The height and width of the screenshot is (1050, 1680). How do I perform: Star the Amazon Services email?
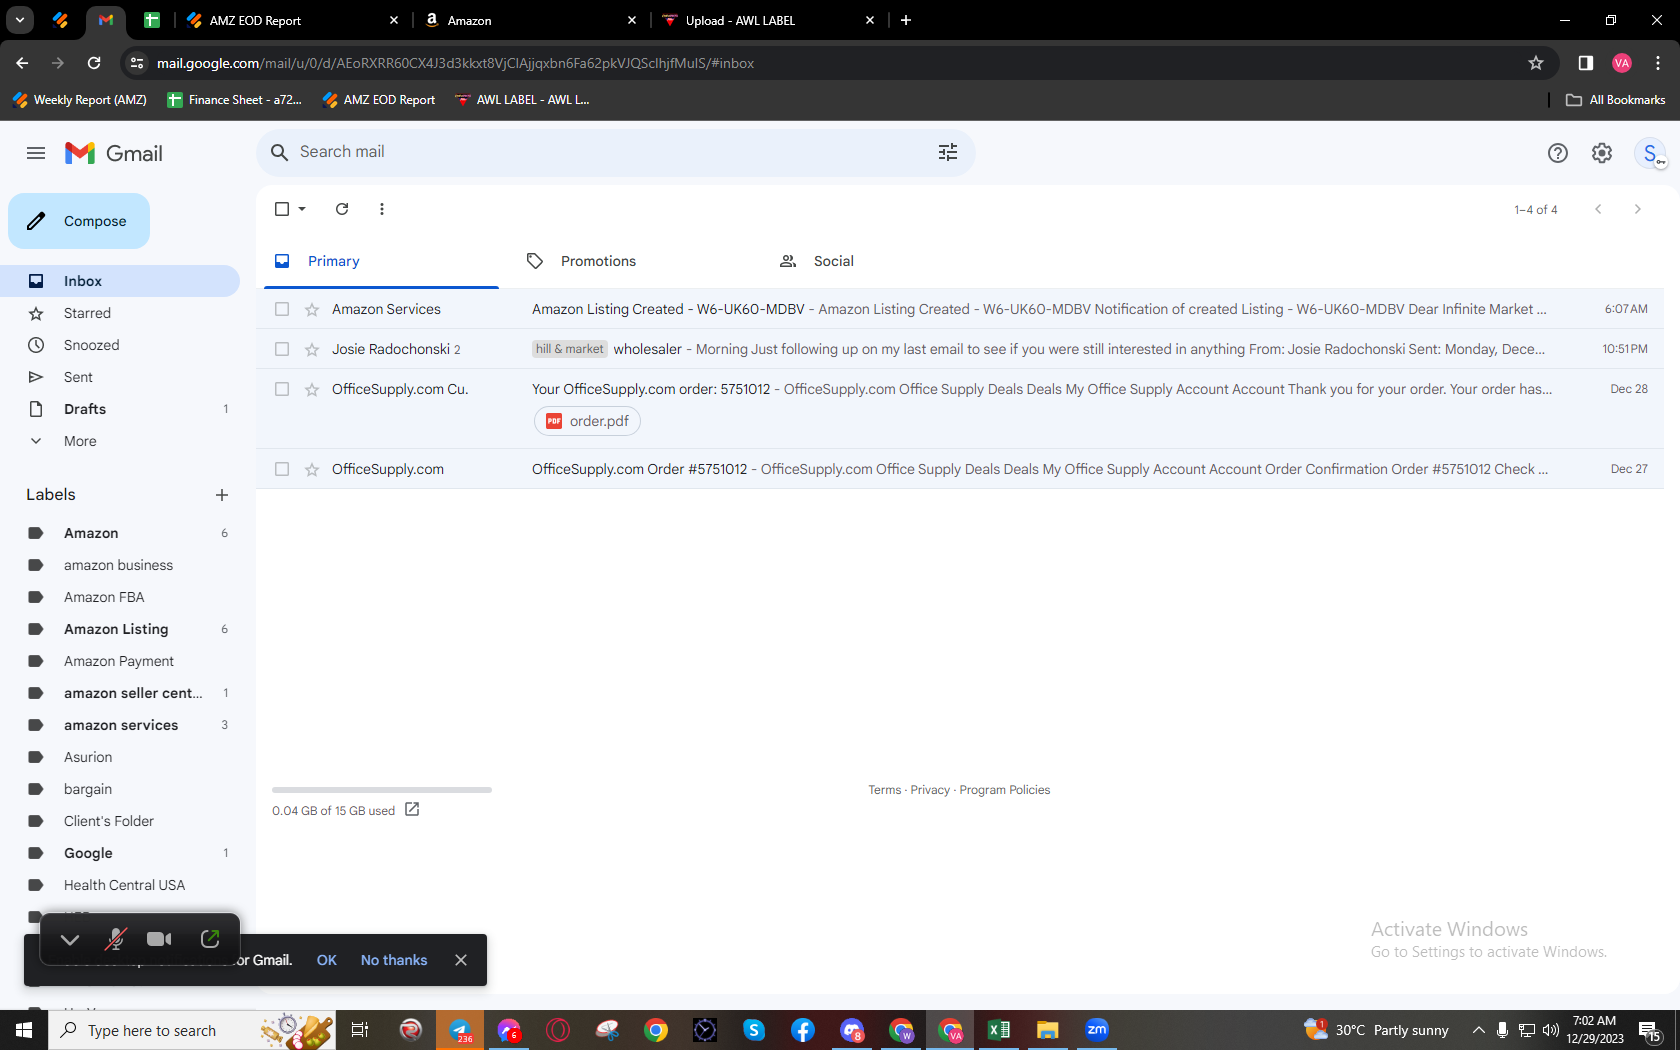[312, 309]
